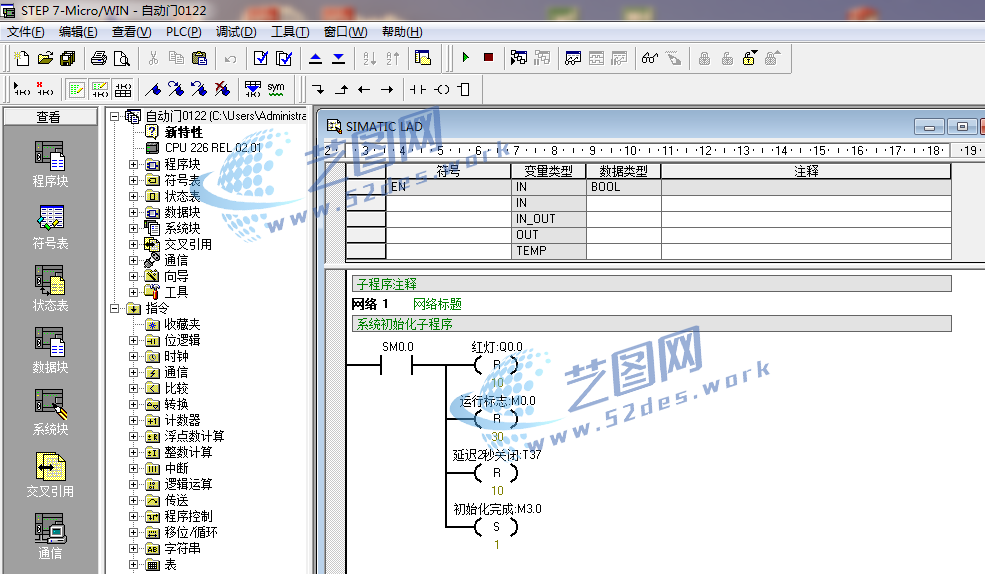The image size is (985, 574).
Task: Click the TEMP variable type cell
Action: (548, 251)
